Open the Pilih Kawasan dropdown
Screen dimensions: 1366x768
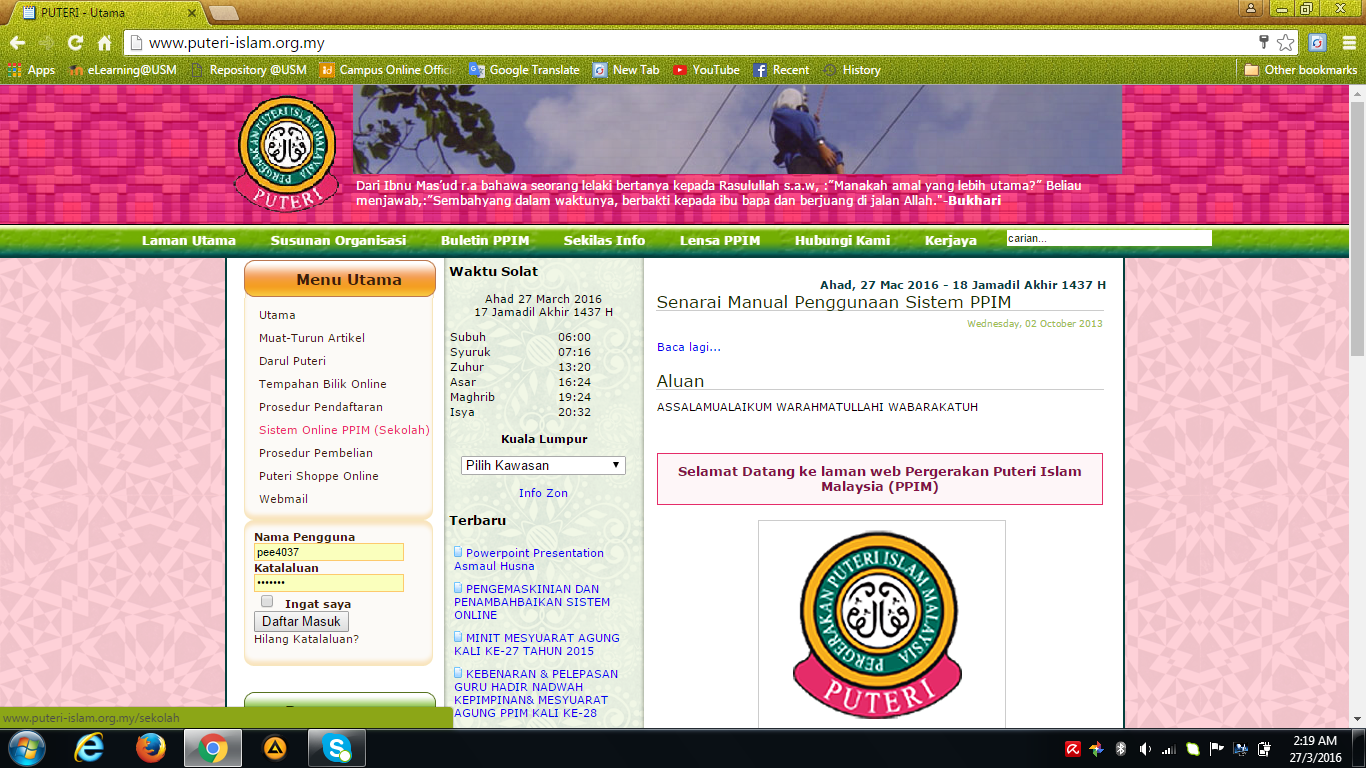pyautogui.click(x=543, y=465)
